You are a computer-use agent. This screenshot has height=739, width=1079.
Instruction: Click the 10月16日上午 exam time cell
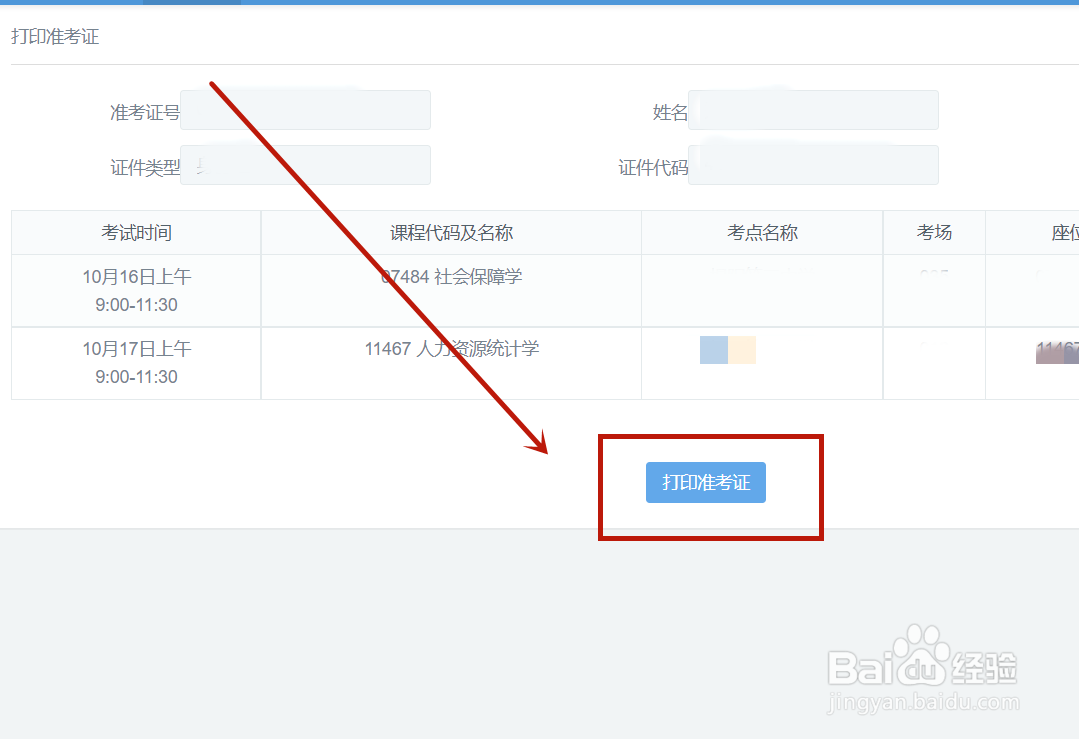pyautogui.click(x=136, y=291)
